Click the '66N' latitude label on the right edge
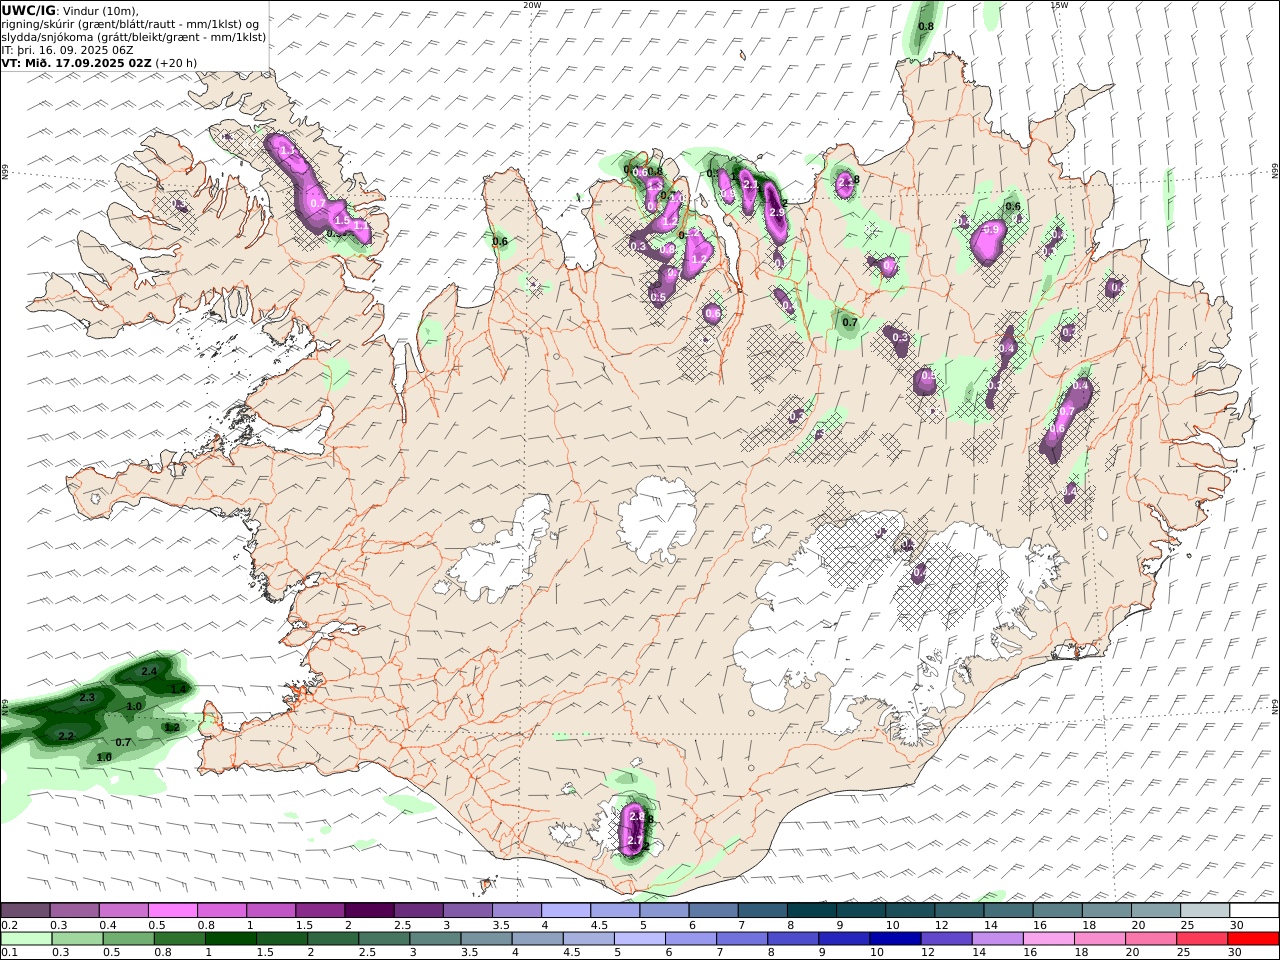Viewport: 1280px width, 960px height. tap(1275, 172)
